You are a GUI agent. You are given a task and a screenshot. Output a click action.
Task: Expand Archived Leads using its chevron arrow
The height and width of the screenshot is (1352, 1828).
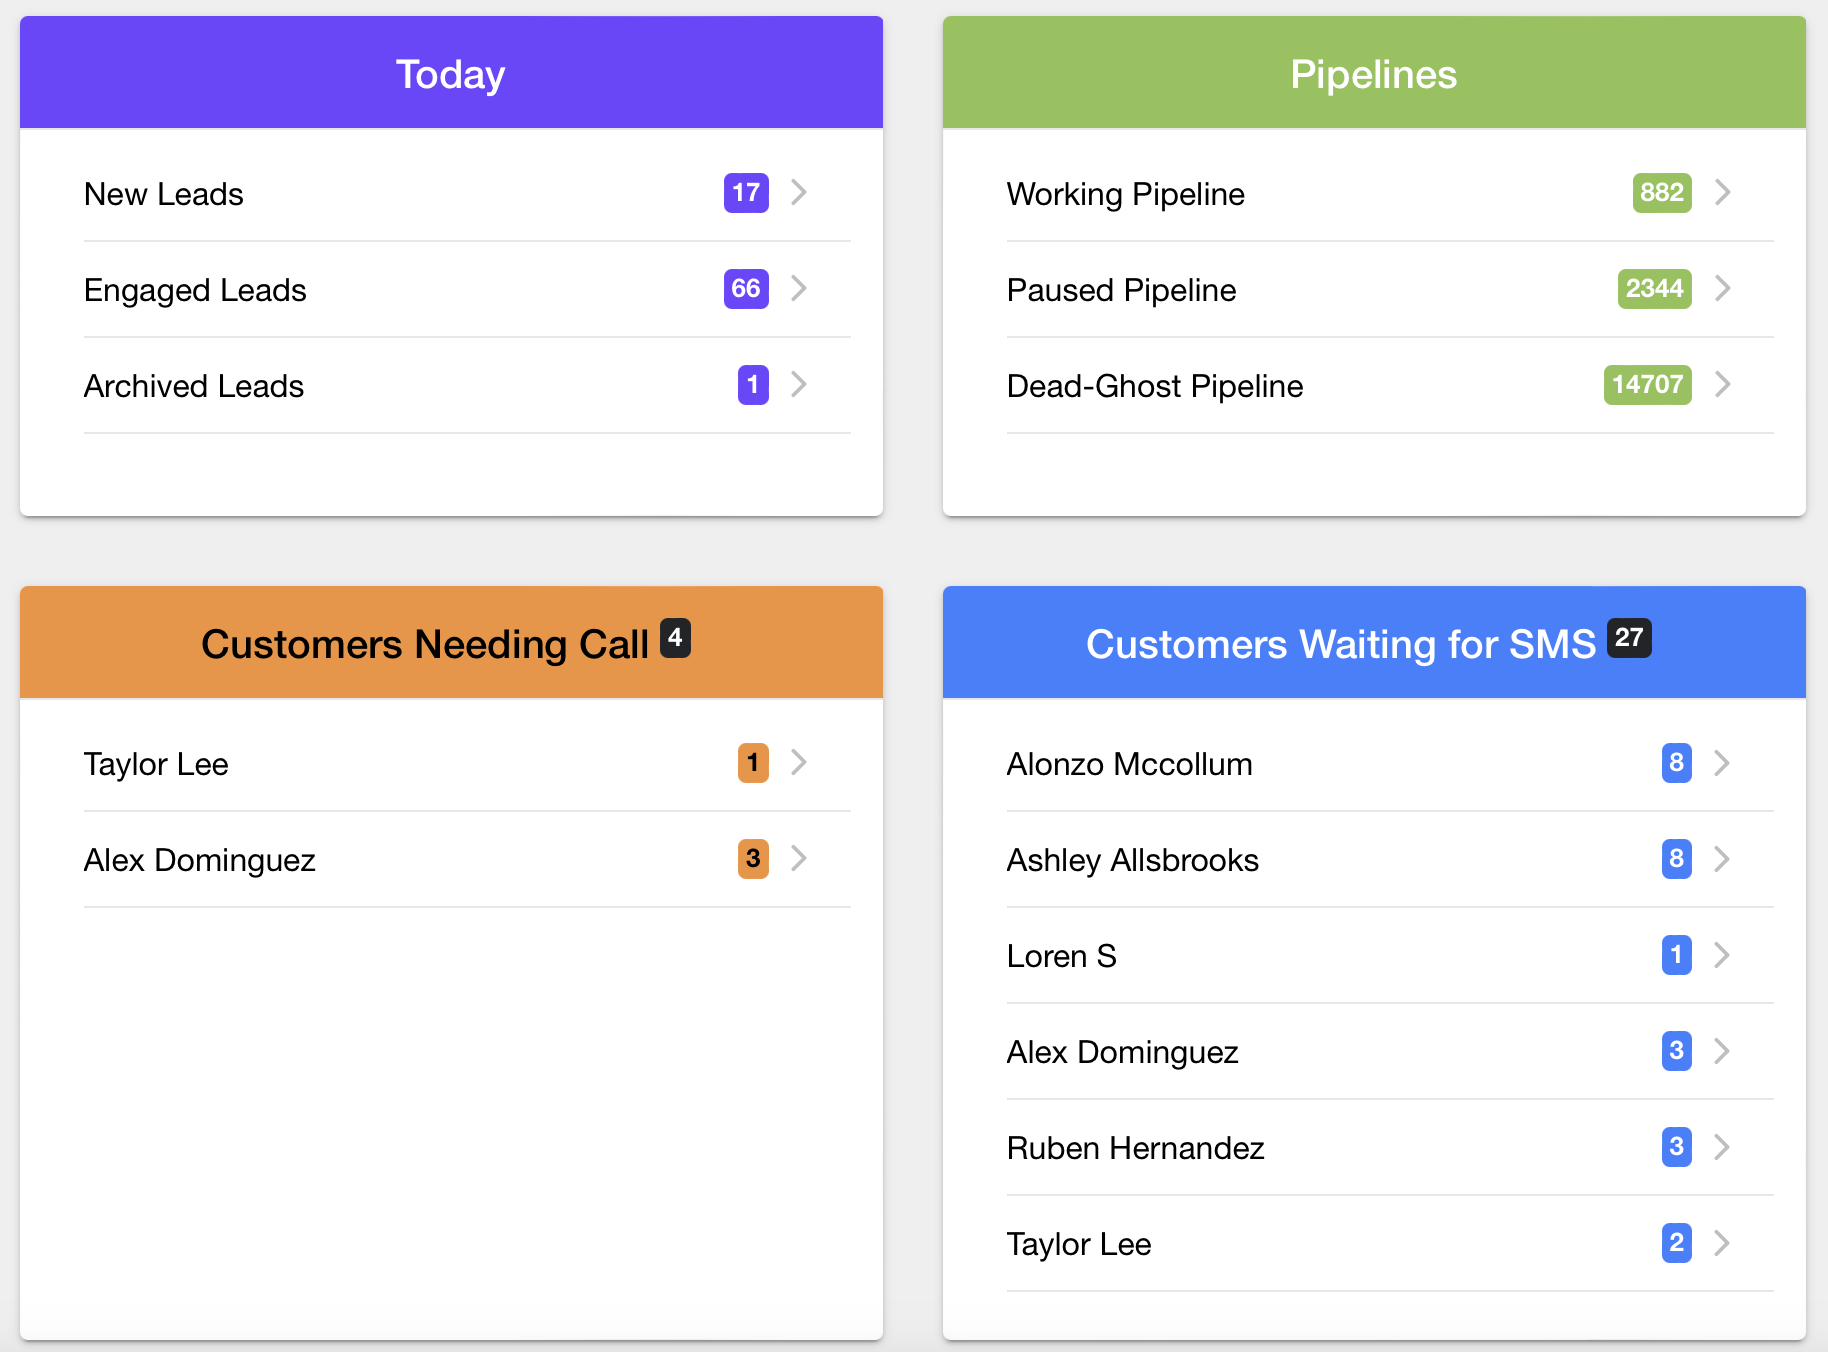click(798, 384)
